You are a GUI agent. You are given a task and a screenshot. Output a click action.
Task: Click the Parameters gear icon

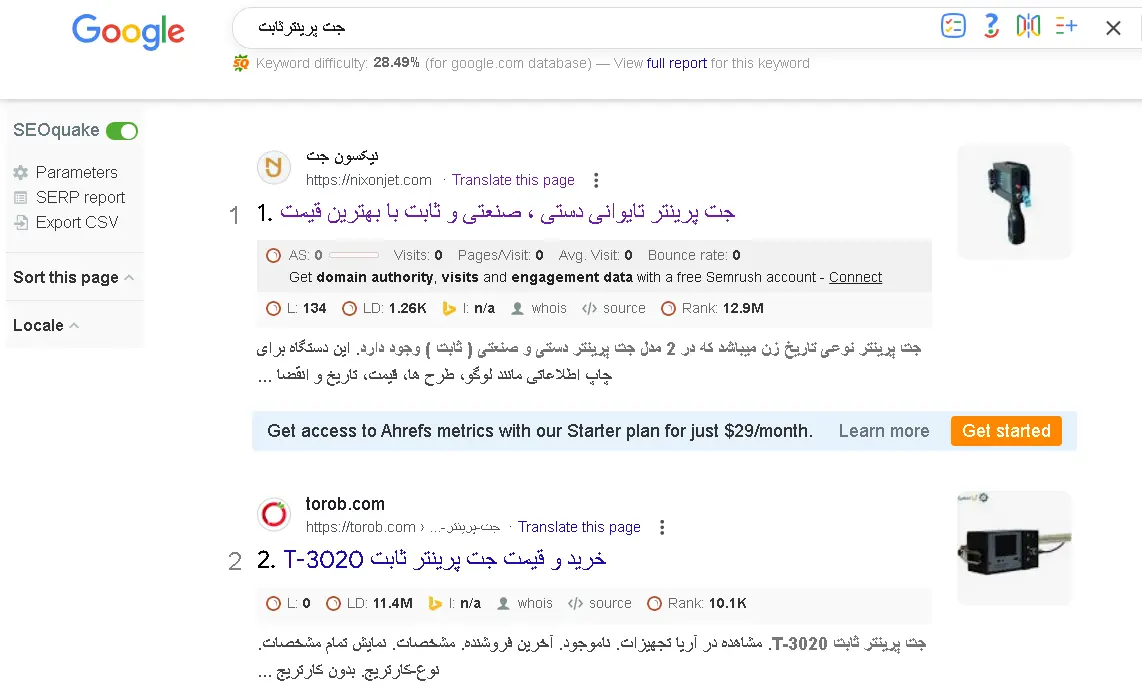[20, 173]
